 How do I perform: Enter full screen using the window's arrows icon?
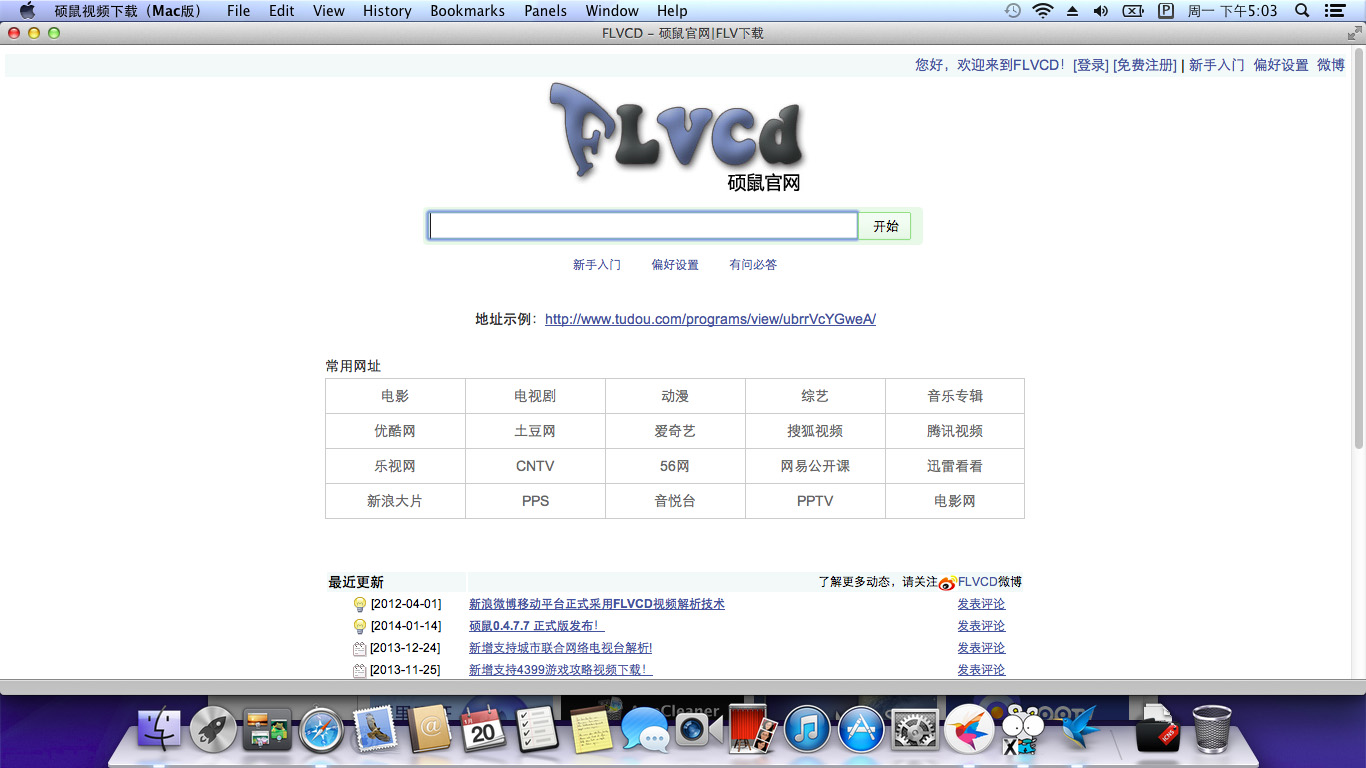(x=1354, y=33)
